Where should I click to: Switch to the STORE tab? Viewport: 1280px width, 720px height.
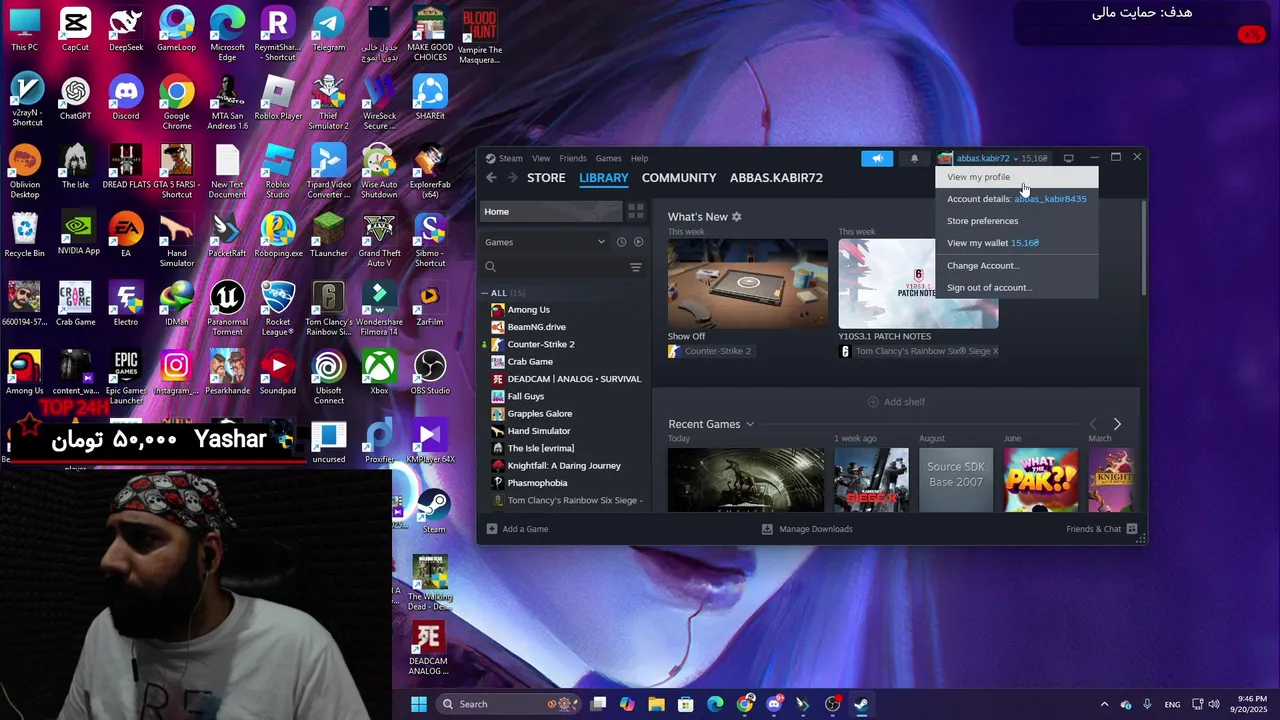pos(546,178)
